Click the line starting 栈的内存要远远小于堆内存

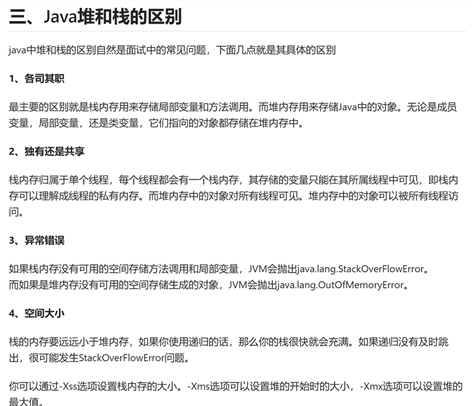click(x=229, y=342)
